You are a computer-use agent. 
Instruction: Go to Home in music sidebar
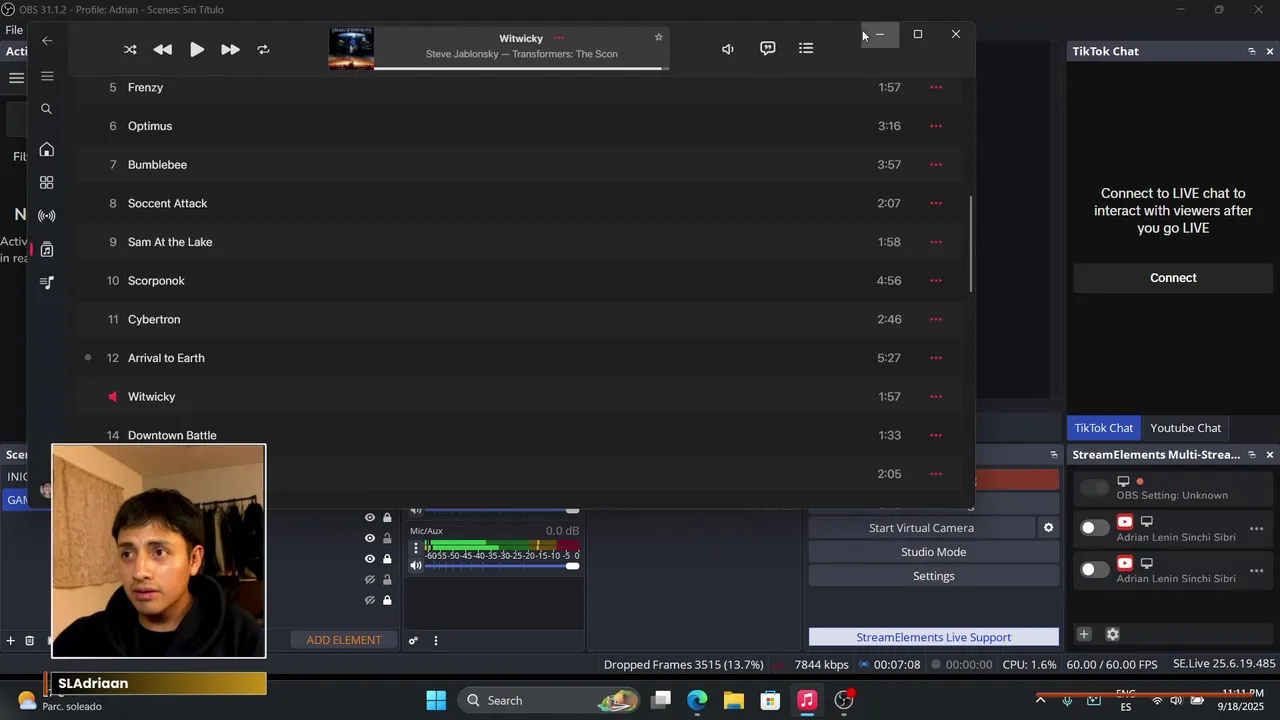pyautogui.click(x=47, y=150)
